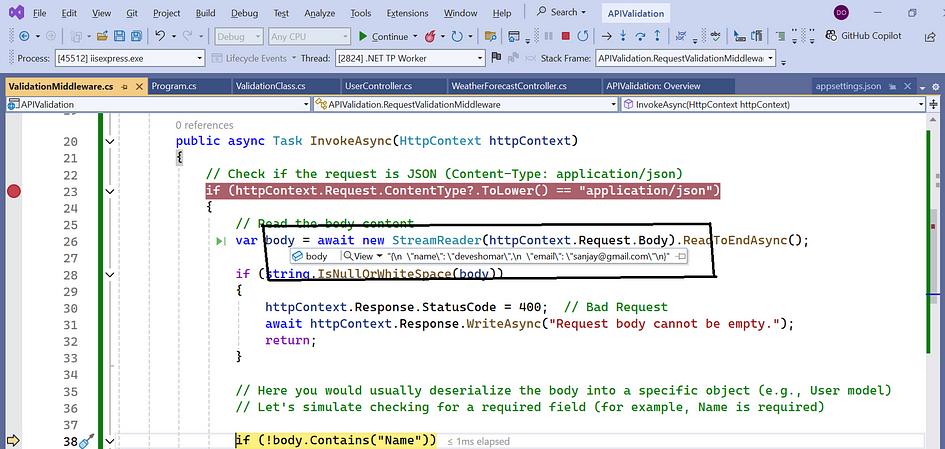Click the 0 references CodeLens link
945x449 pixels.
[x=204, y=125]
